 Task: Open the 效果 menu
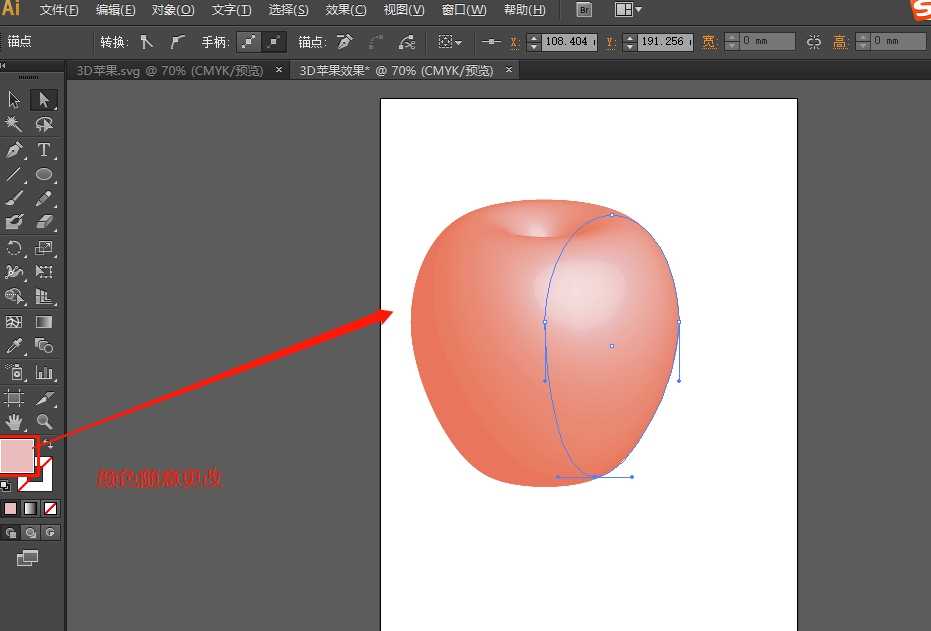tap(345, 10)
